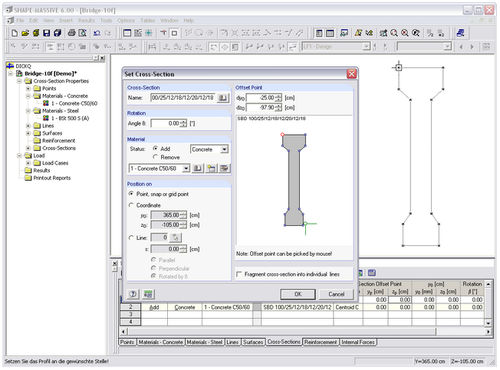Open the 1 - Concrete C50/60 dropdown
The width and height of the screenshot is (500, 370).
pos(186,168)
